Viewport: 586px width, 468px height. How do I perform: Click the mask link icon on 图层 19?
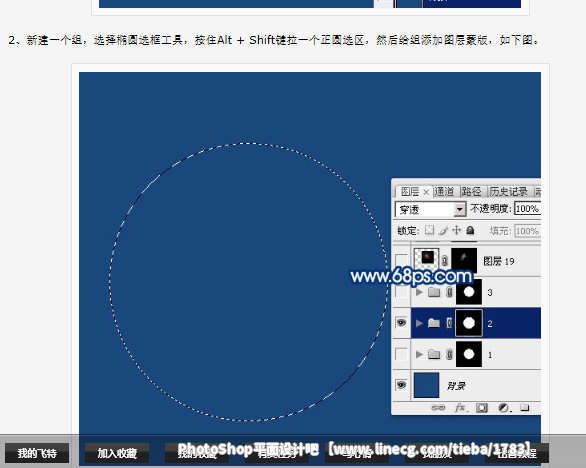444,261
